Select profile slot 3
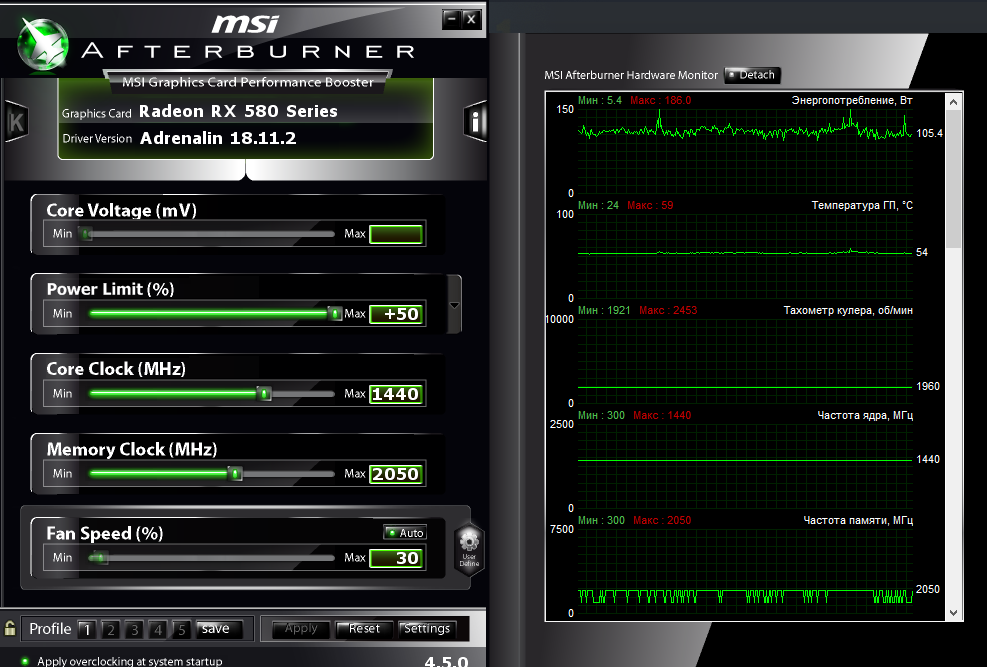Screen dimensions: 987x667 click(134, 629)
